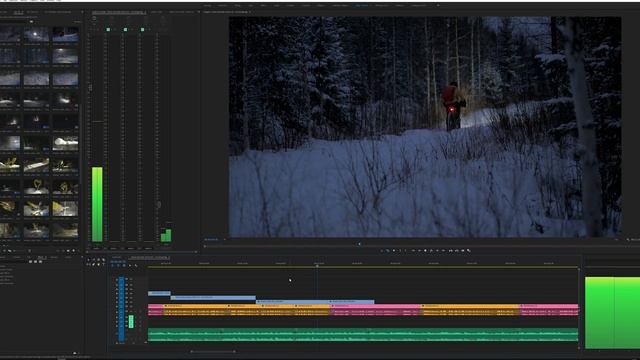640x360 pixels.
Task: Step back one frame in Program Monitor
Action: [x=419, y=251]
